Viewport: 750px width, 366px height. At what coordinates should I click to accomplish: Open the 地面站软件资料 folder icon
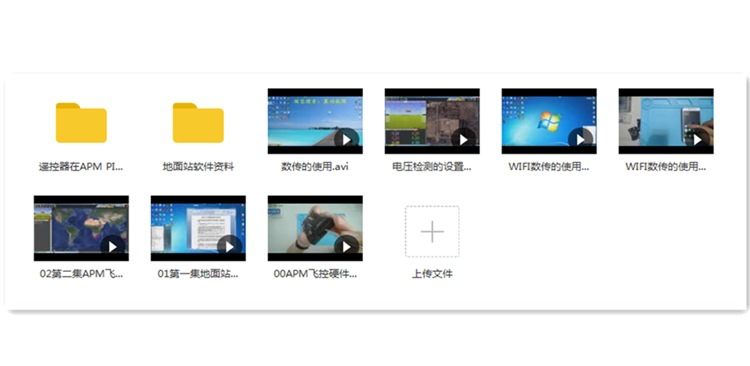[x=198, y=123]
